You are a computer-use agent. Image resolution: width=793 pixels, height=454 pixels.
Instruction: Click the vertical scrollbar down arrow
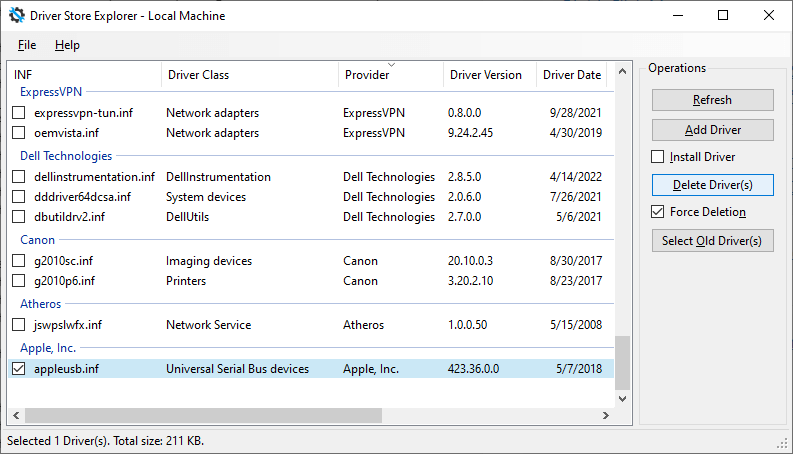point(623,399)
